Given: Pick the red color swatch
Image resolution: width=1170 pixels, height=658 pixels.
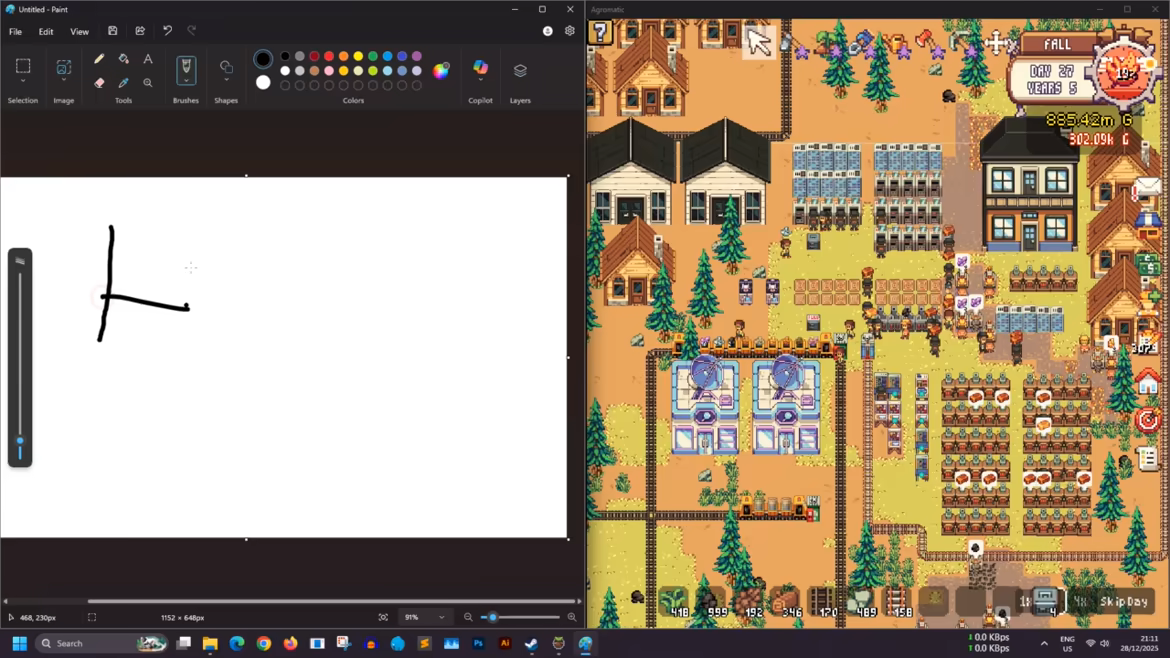Looking at the screenshot, I should point(329,56).
